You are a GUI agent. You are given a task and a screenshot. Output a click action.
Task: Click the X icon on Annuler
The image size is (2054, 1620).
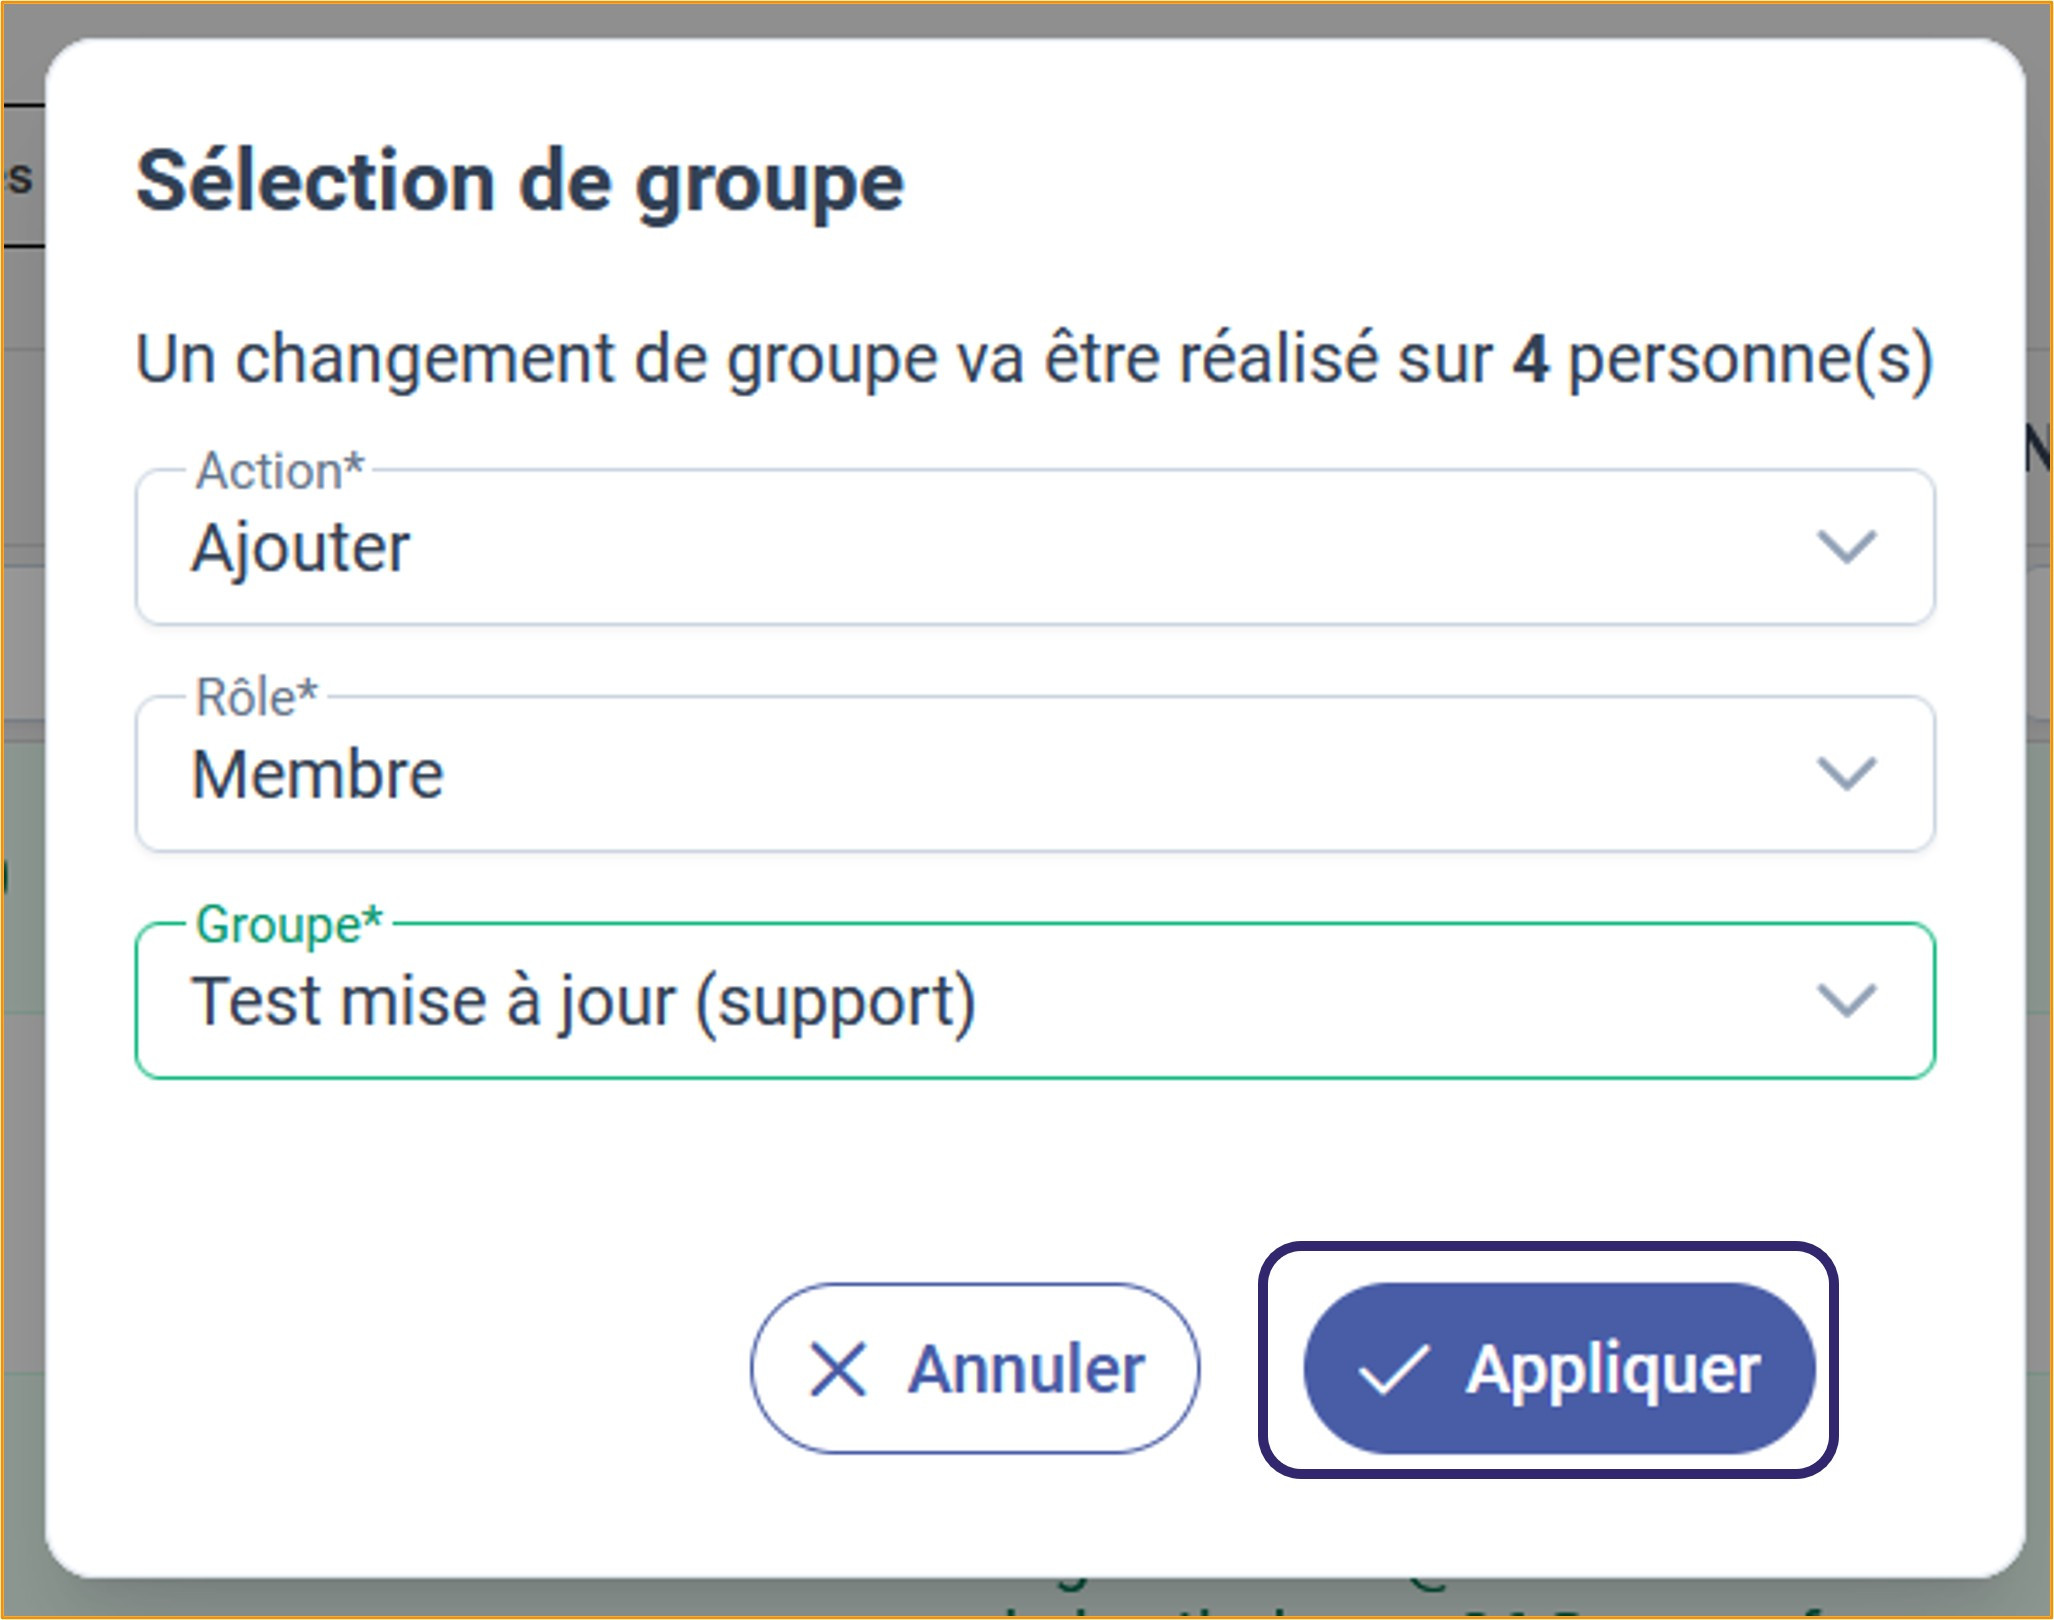(837, 1369)
